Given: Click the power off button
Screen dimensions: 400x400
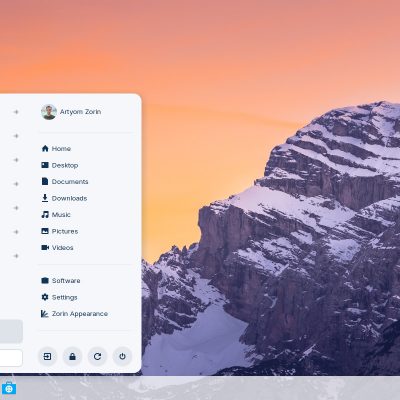Looking at the screenshot, I should (x=122, y=357).
